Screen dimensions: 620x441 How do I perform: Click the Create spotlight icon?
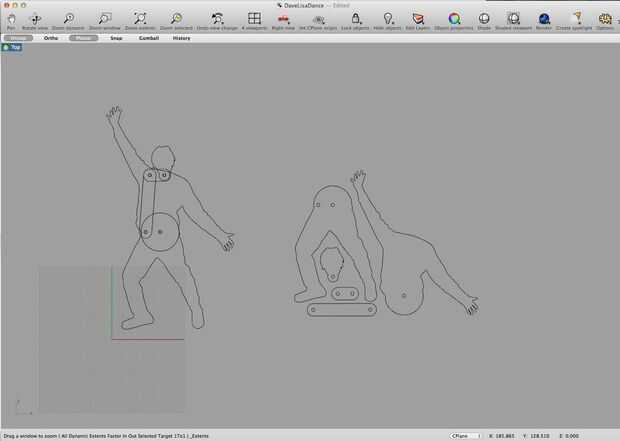577,19
